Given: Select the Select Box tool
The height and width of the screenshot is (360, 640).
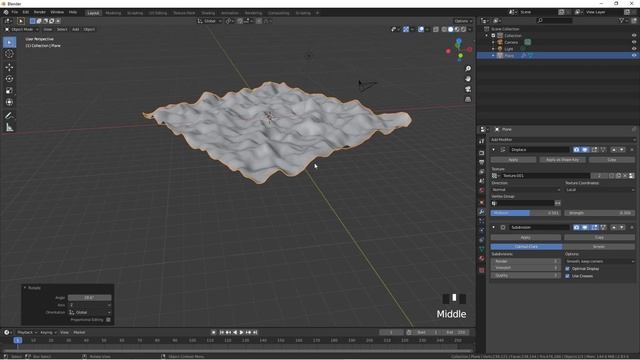Looking at the screenshot, I should point(9,42).
